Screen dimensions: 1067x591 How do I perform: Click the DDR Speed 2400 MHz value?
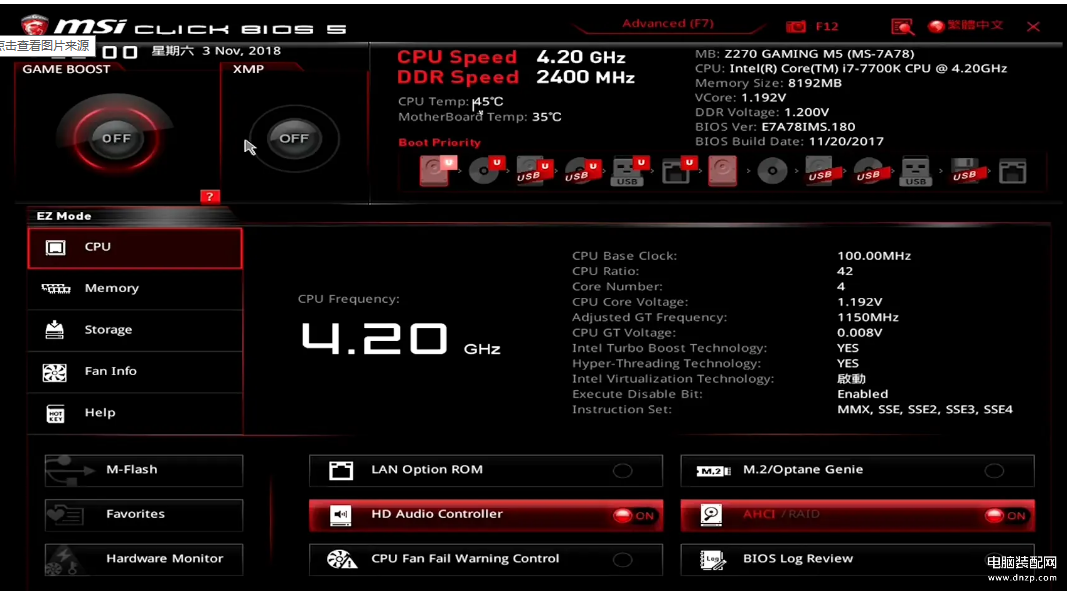(x=585, y=78)
